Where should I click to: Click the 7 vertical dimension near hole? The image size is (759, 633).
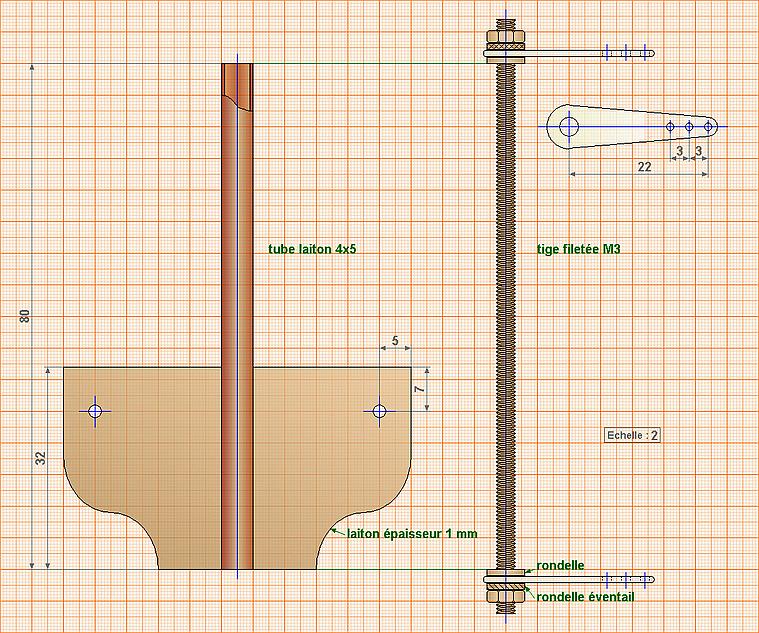coord(419,388)
